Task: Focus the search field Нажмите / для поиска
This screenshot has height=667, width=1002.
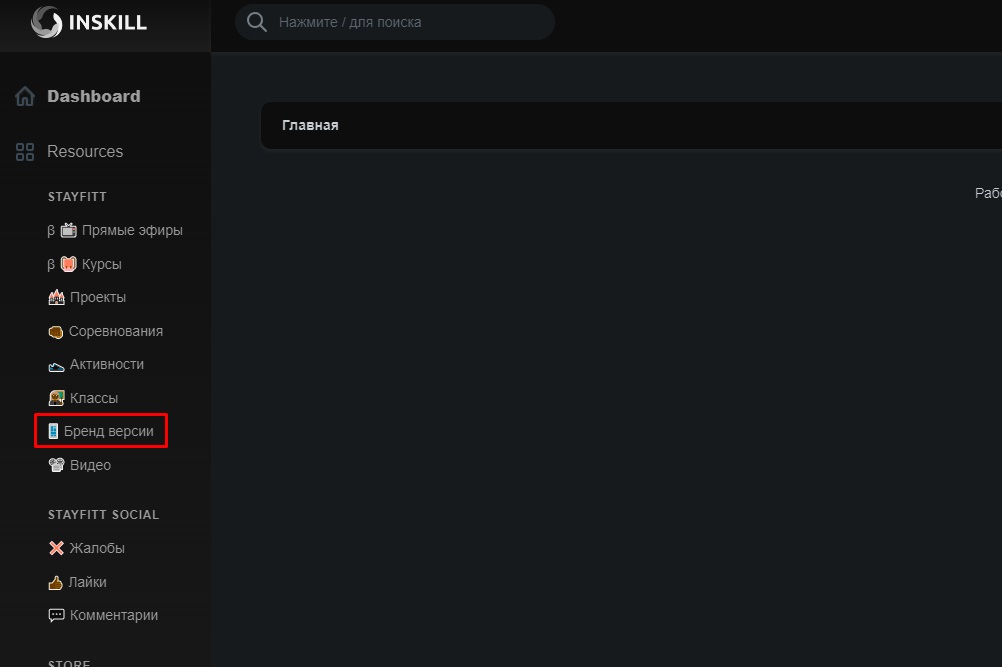Action: [x=400, y=22]
